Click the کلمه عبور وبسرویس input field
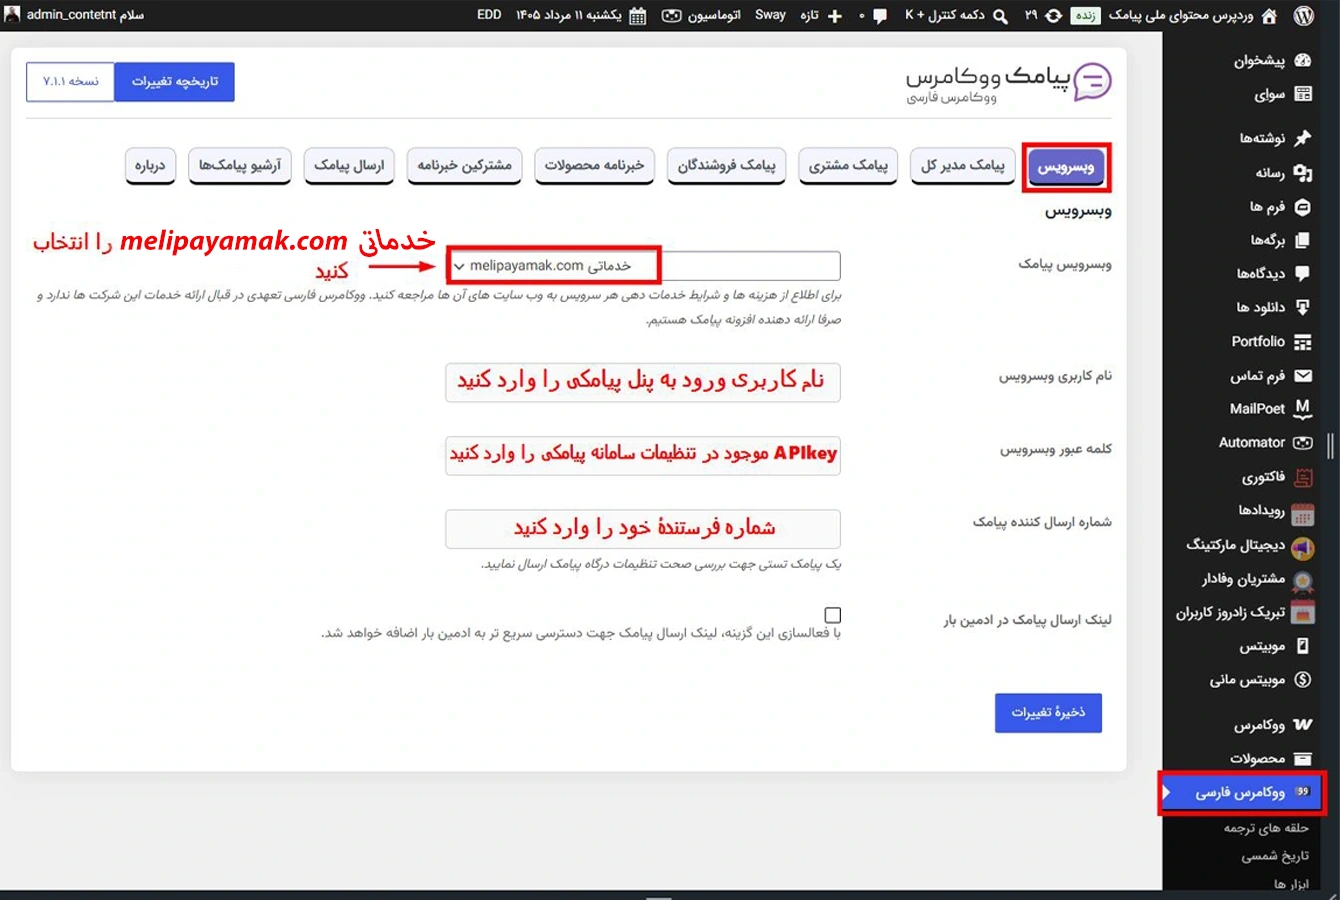1340x900 pixels. (643, 455)
